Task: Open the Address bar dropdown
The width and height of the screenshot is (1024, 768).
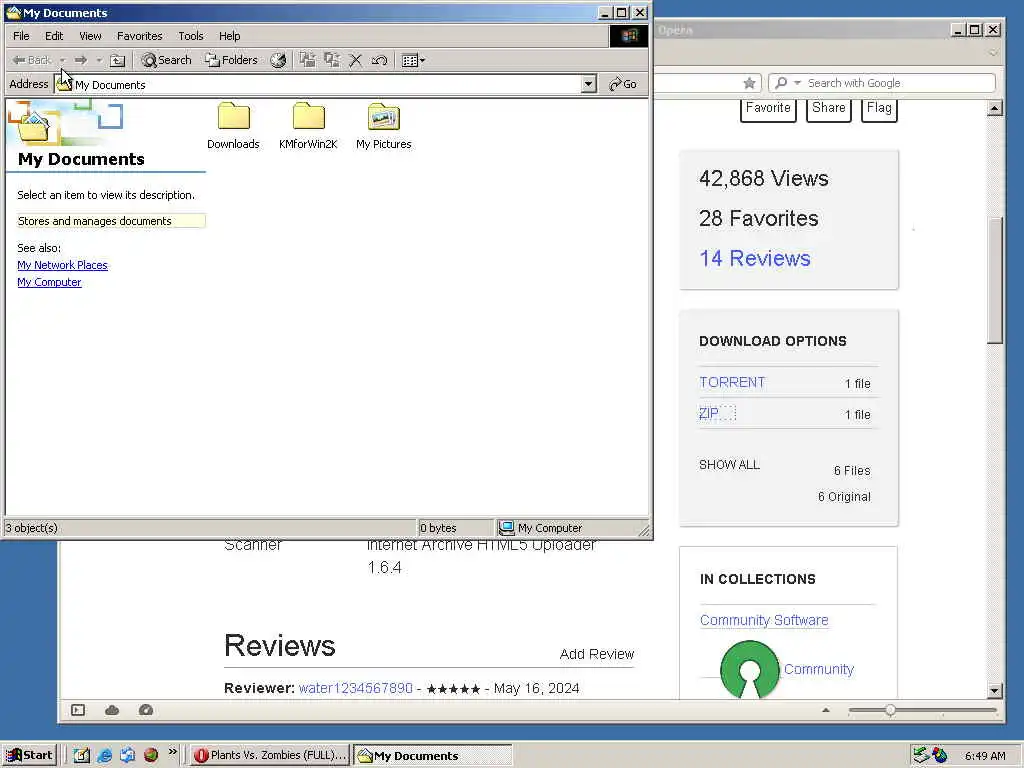Action: click(x=588, y=84)
